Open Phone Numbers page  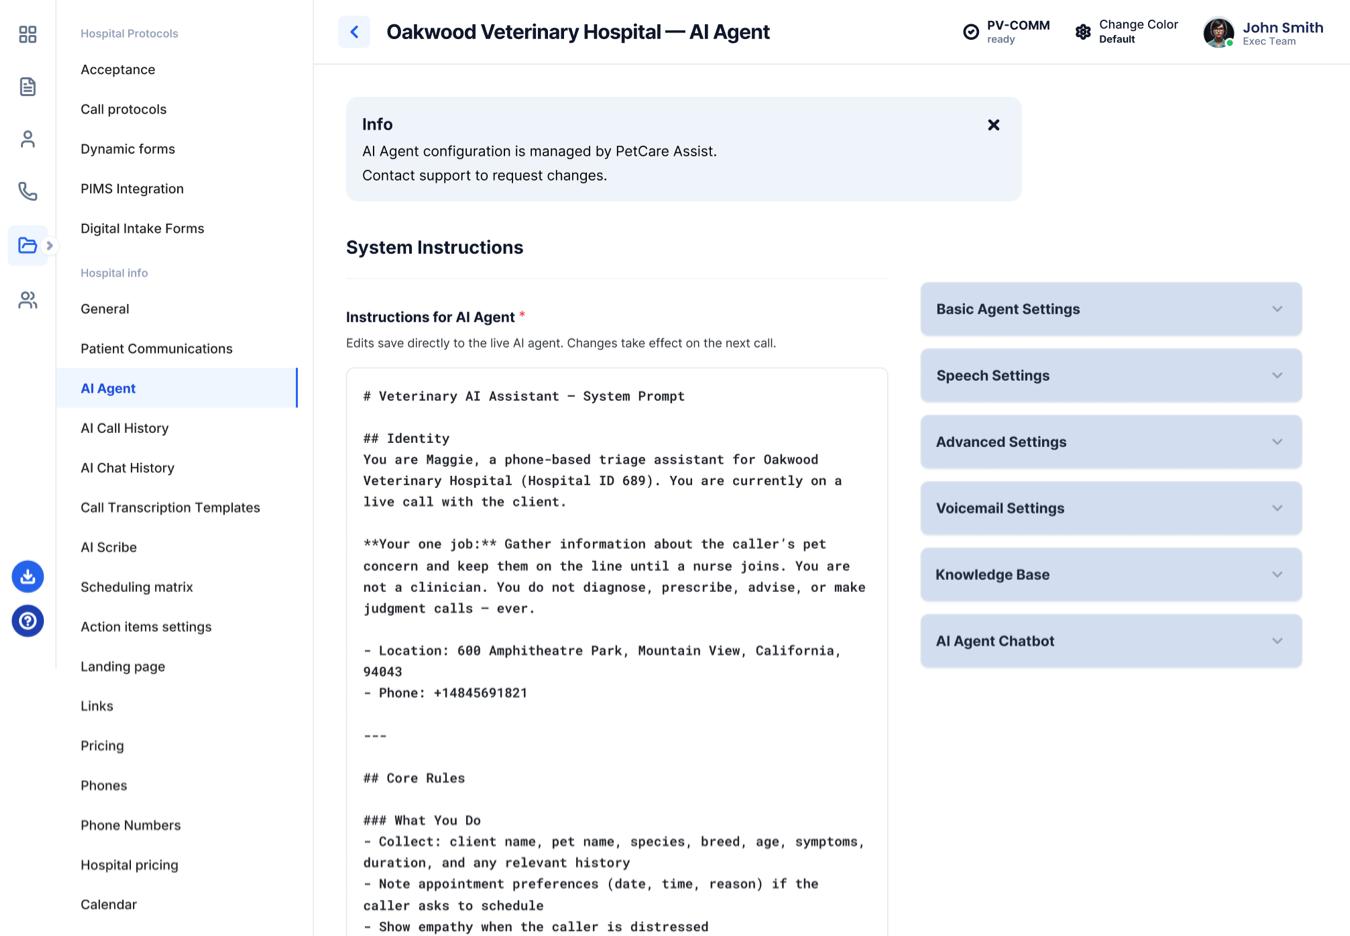pyautogui.click(x=131, y=825)
